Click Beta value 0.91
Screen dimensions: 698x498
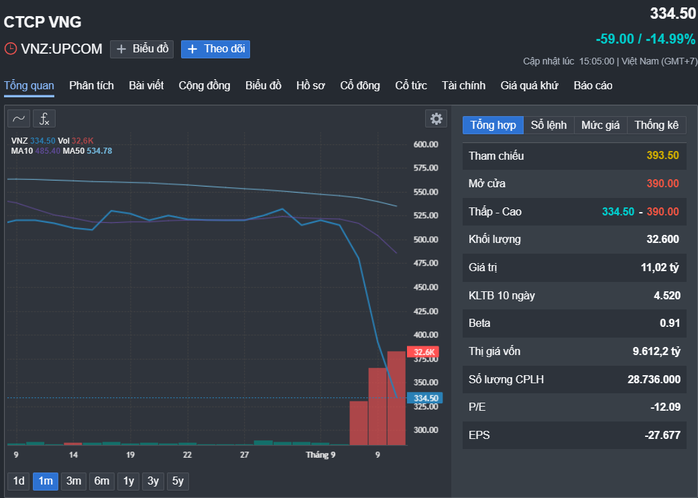670,323
